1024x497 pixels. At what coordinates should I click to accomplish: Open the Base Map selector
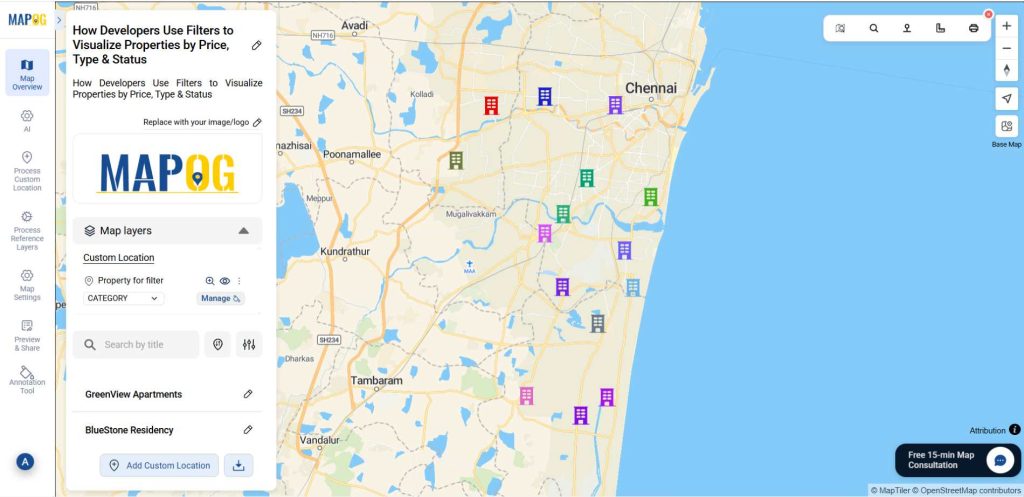click(x=1006, y=127)
